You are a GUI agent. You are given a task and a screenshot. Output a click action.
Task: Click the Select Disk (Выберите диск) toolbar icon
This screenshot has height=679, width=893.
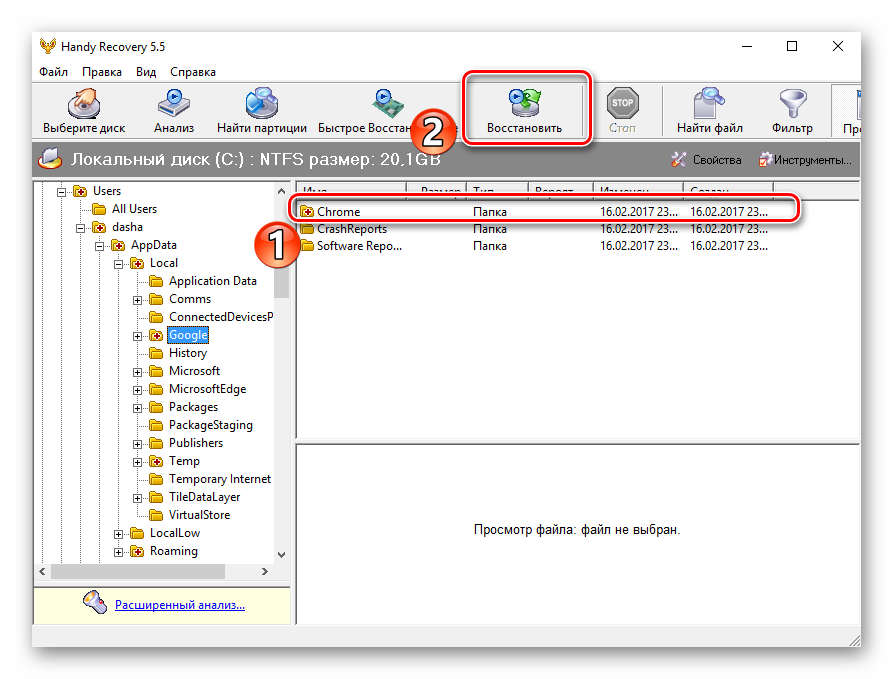pos(84,110)
